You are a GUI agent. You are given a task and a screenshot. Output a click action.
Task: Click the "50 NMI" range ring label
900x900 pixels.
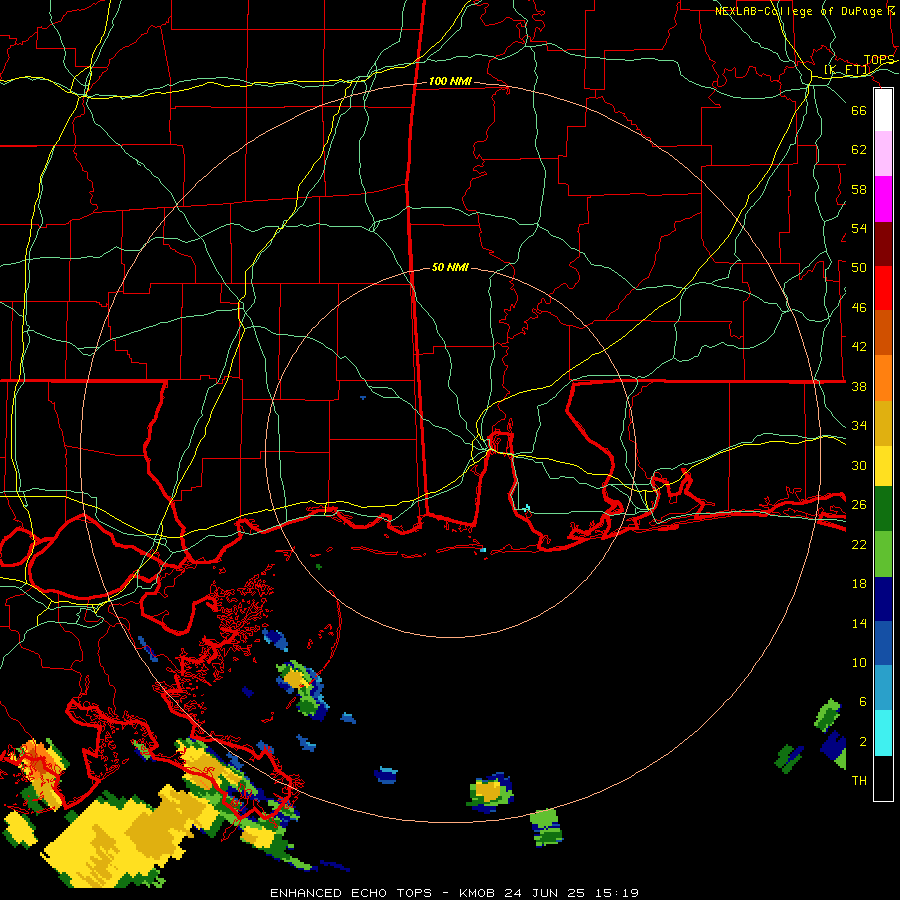coord(450,267)
